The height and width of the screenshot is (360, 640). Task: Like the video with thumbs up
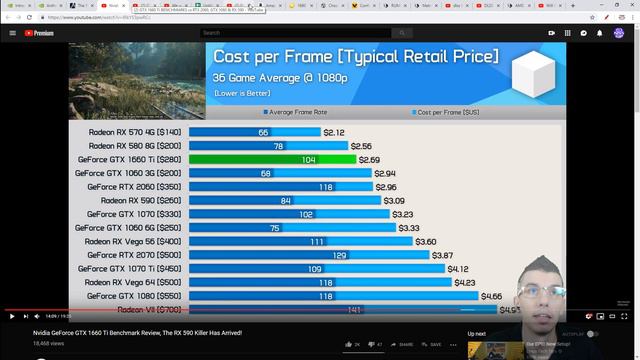pos(352,344)
